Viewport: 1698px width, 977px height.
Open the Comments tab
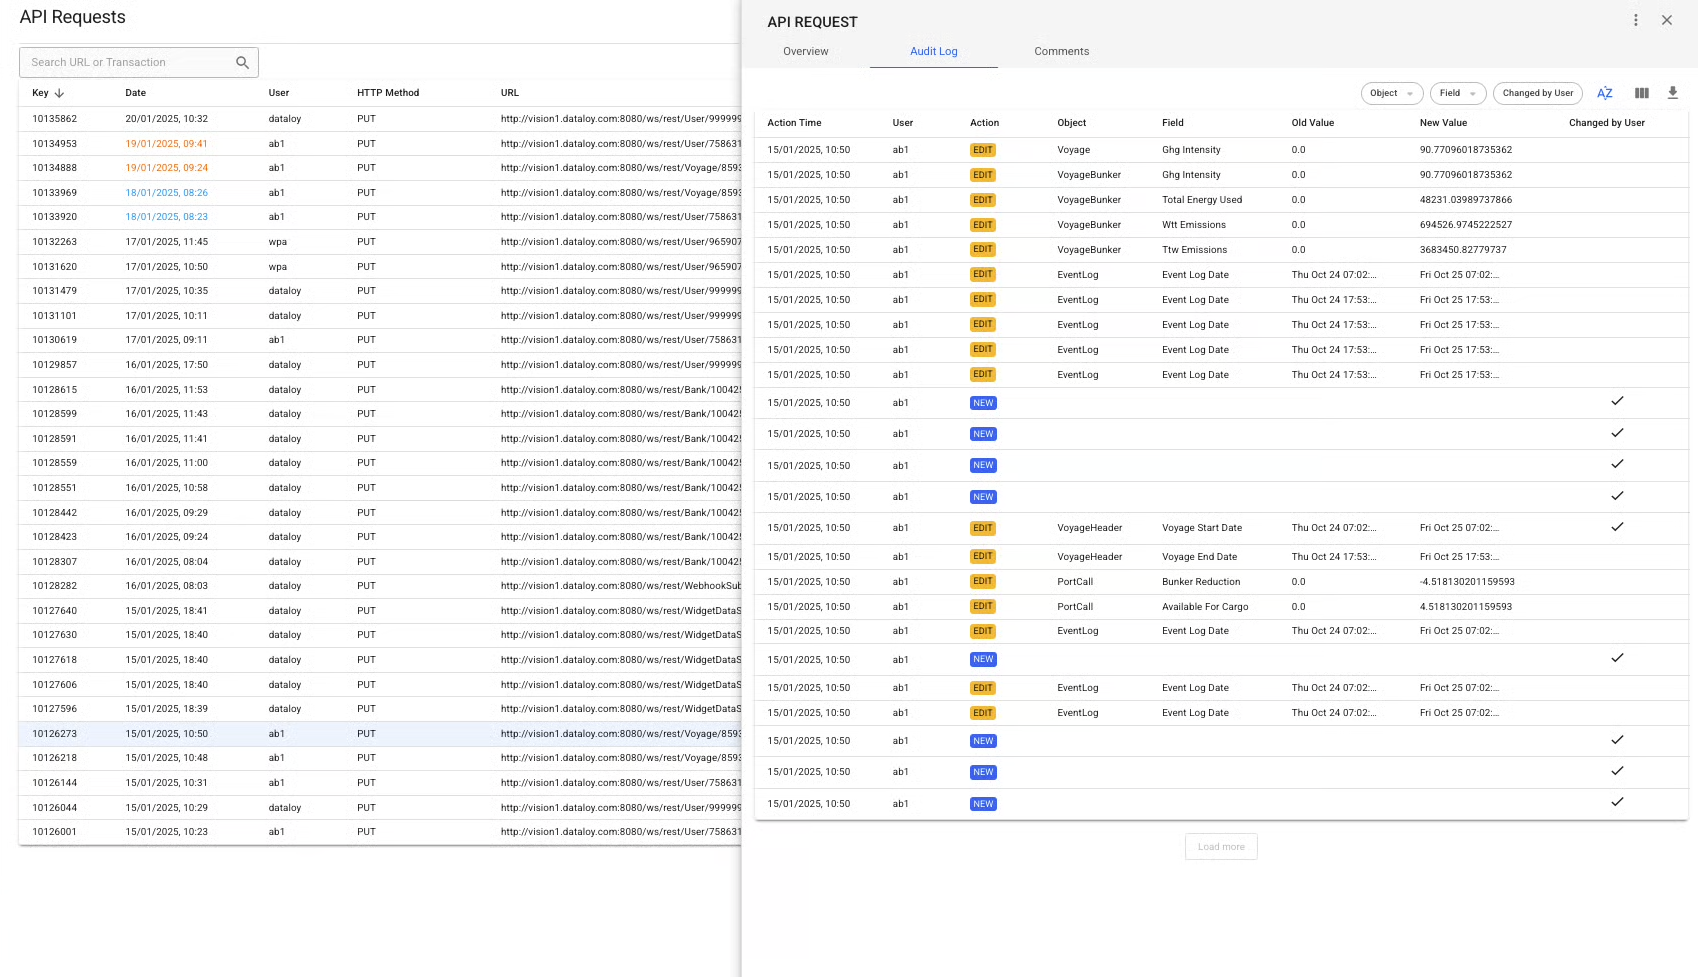[x=1061, y=51]
